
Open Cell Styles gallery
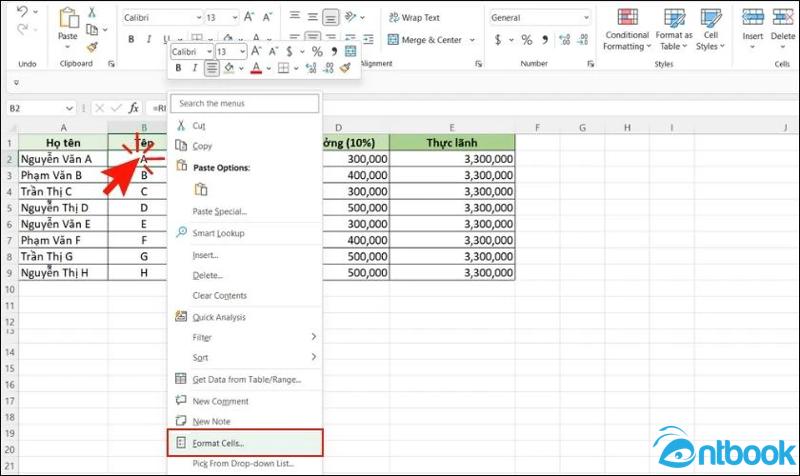711,30
